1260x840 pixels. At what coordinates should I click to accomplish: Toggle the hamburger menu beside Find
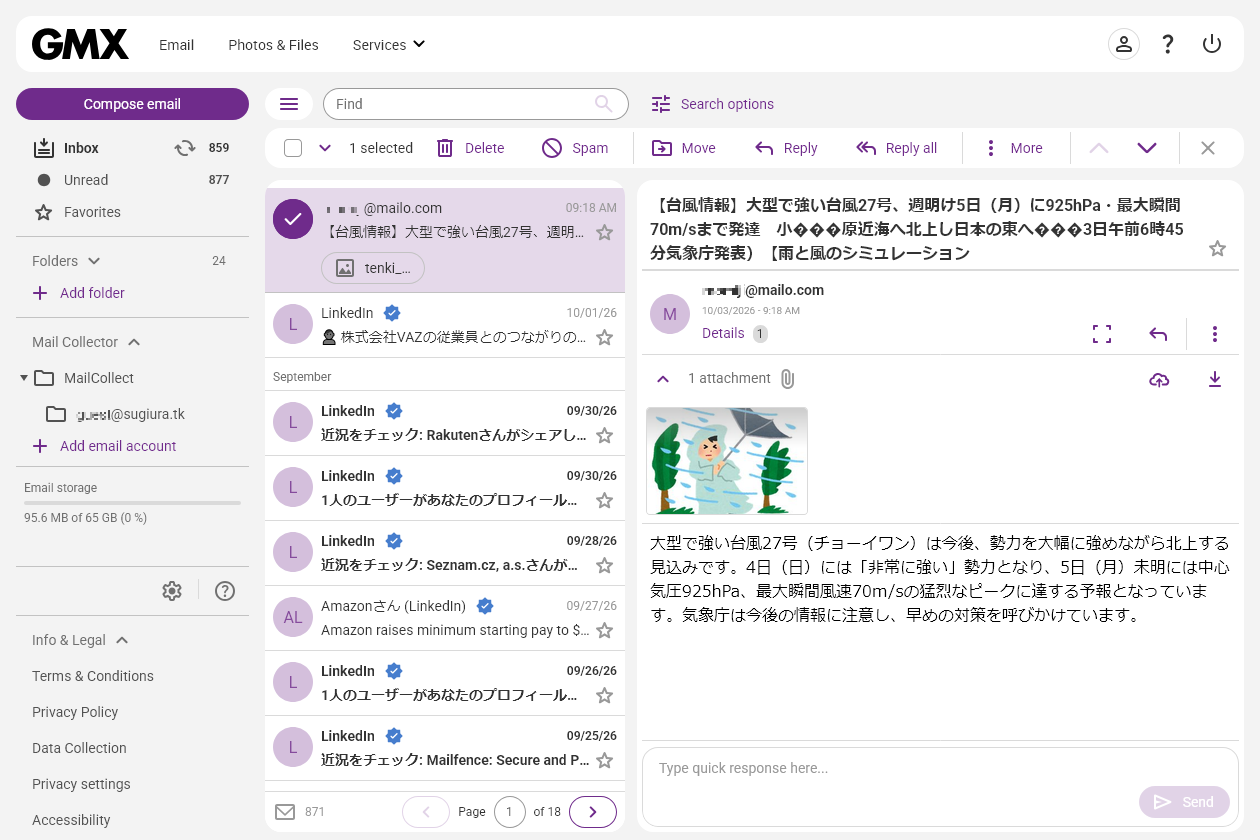(x=289, y=104)
